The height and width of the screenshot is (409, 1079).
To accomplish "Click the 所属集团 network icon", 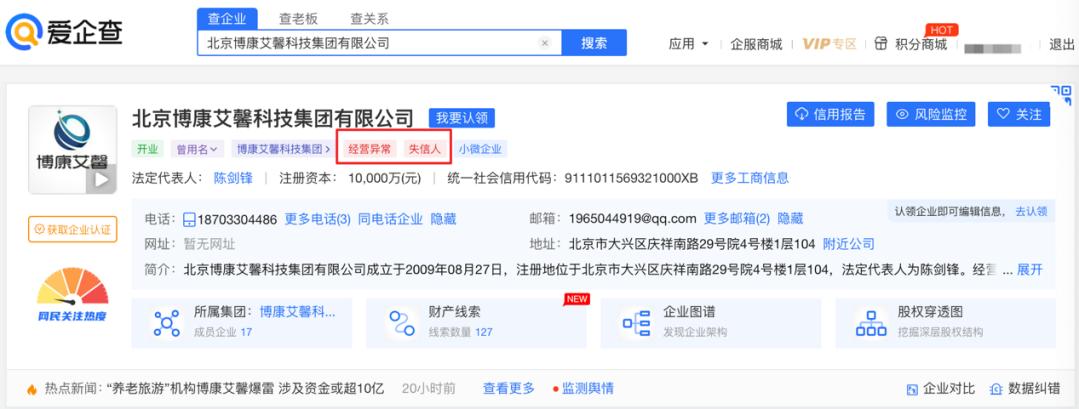I will pos(166,323).
